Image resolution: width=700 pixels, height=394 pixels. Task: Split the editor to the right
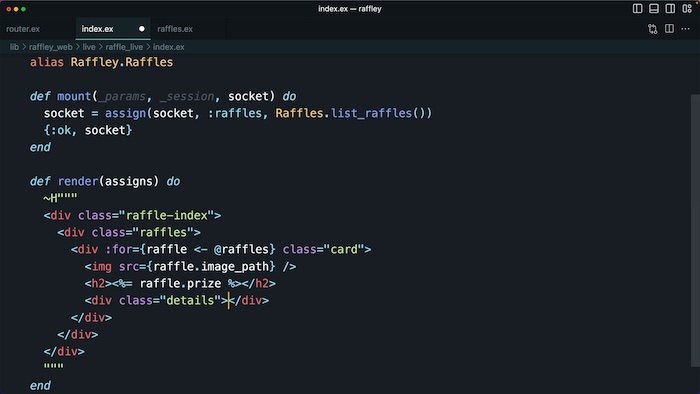click(669, 29)
